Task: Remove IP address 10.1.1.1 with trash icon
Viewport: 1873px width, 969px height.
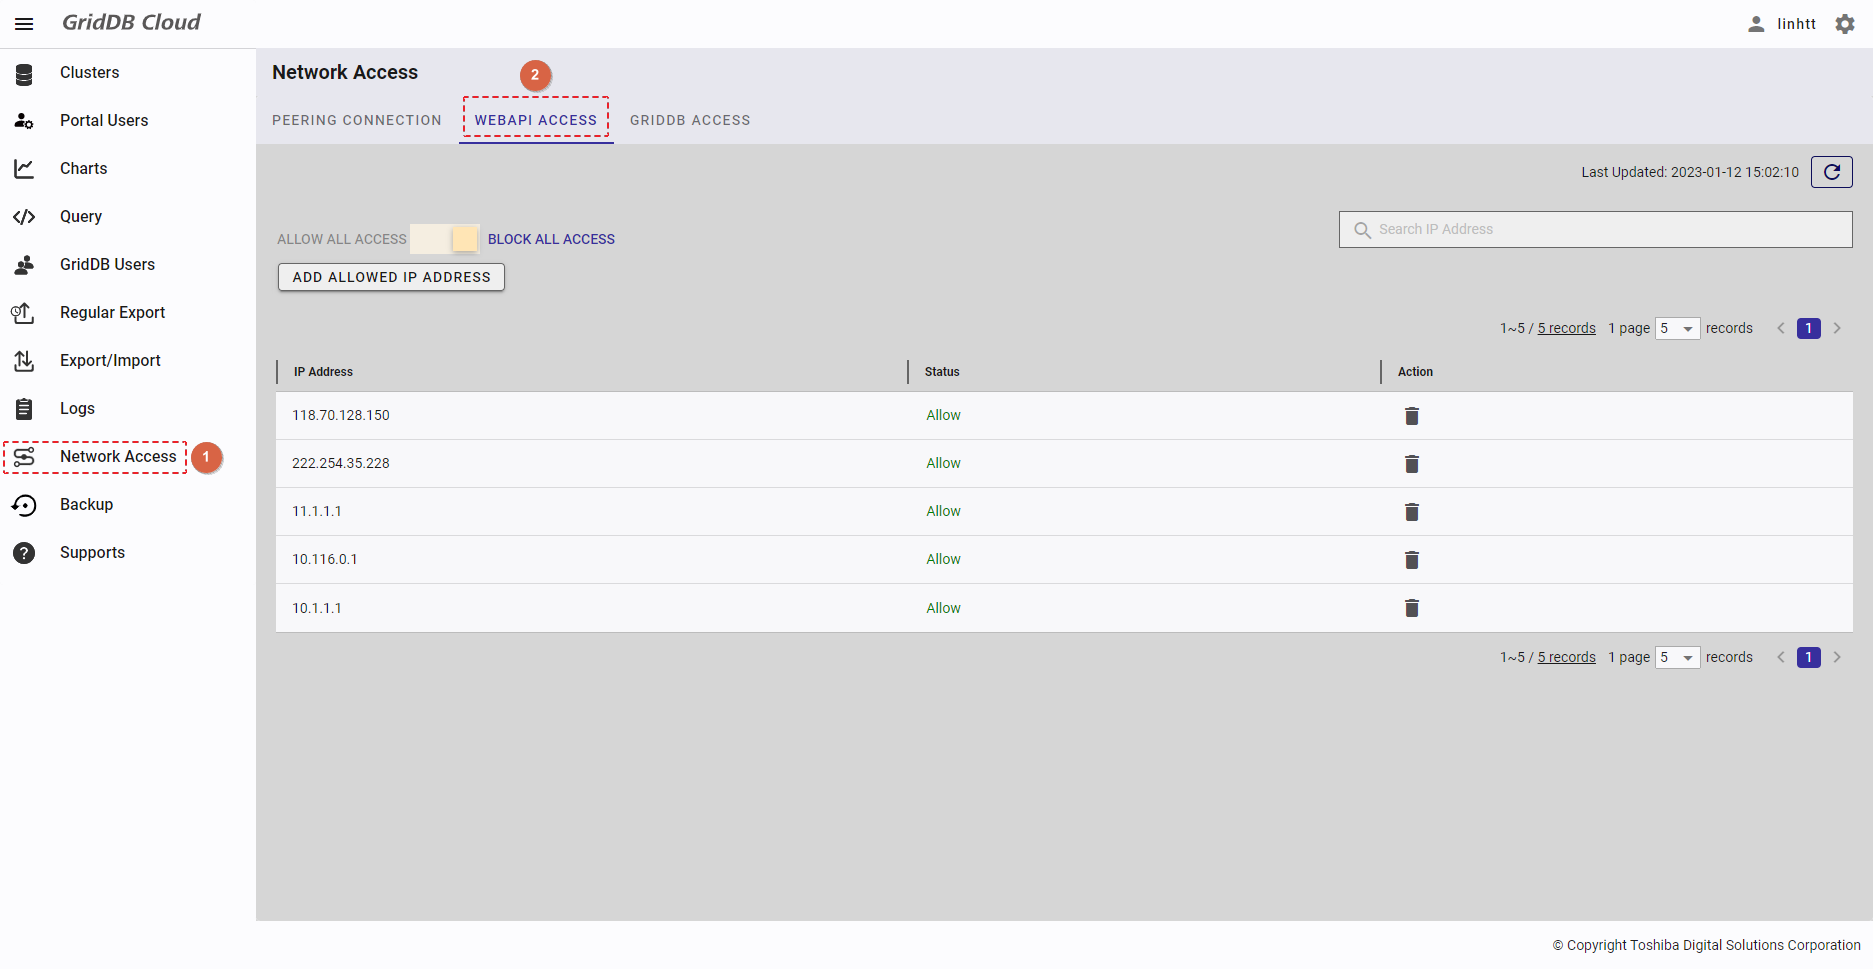Action: coord(1411,608)
